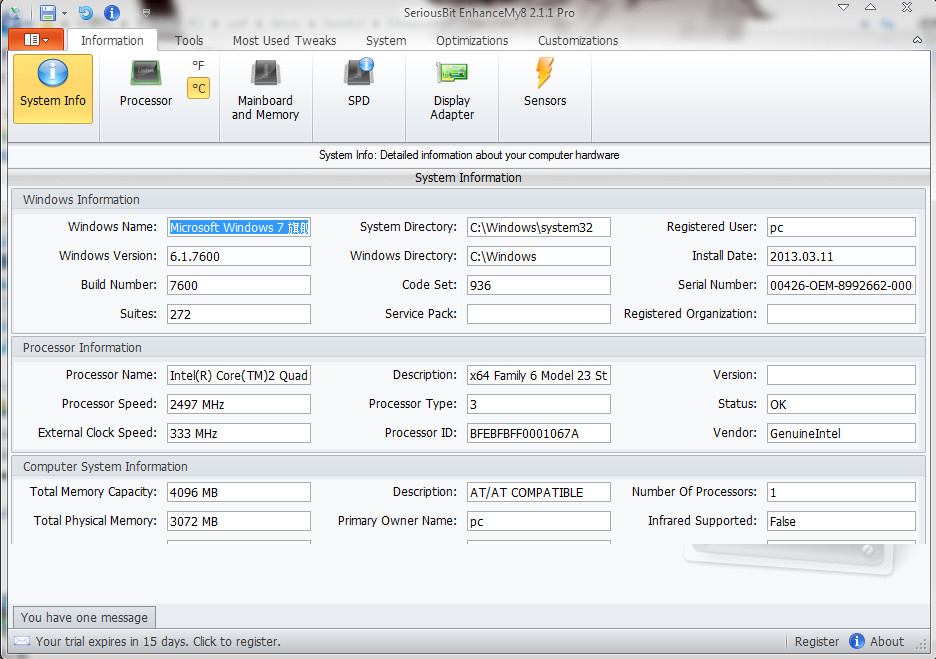Click the Windows Version field

point(239,256)
